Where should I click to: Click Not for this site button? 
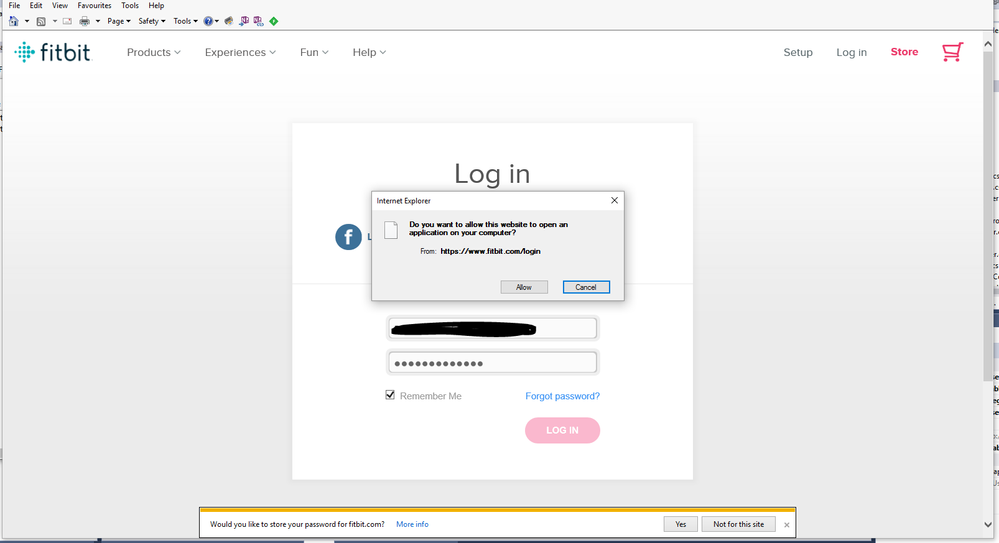coord(738,524)
